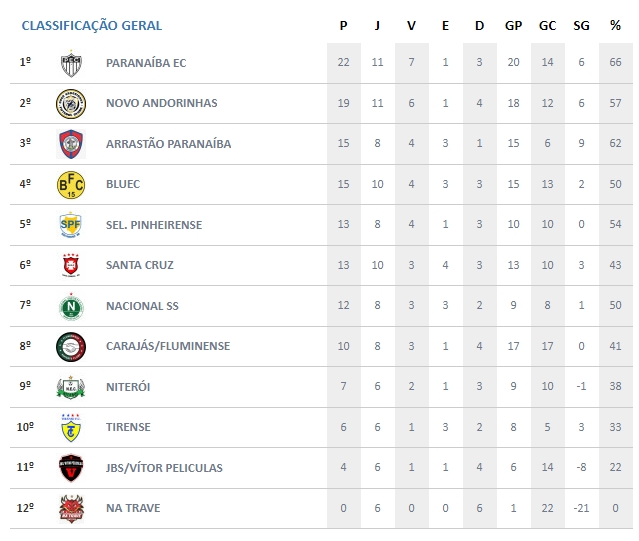
Task: Click the Arrastão Paranaíba team crest
Action: pyautogui.click(x=71, y=144)
